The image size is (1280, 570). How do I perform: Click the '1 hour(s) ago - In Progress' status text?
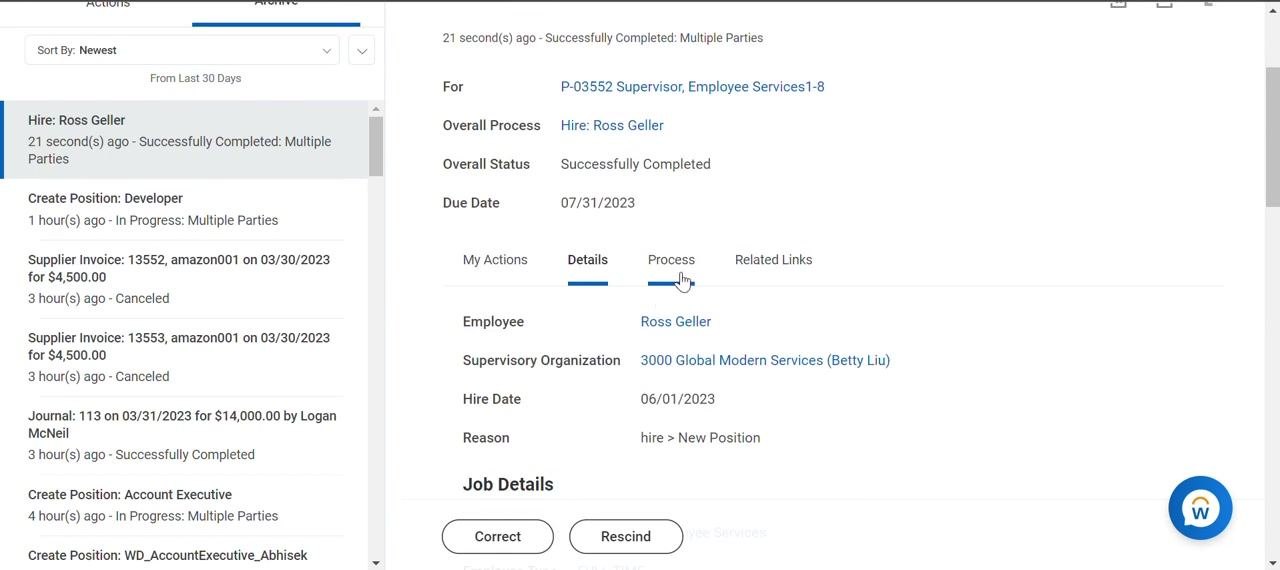pos(153,220)
